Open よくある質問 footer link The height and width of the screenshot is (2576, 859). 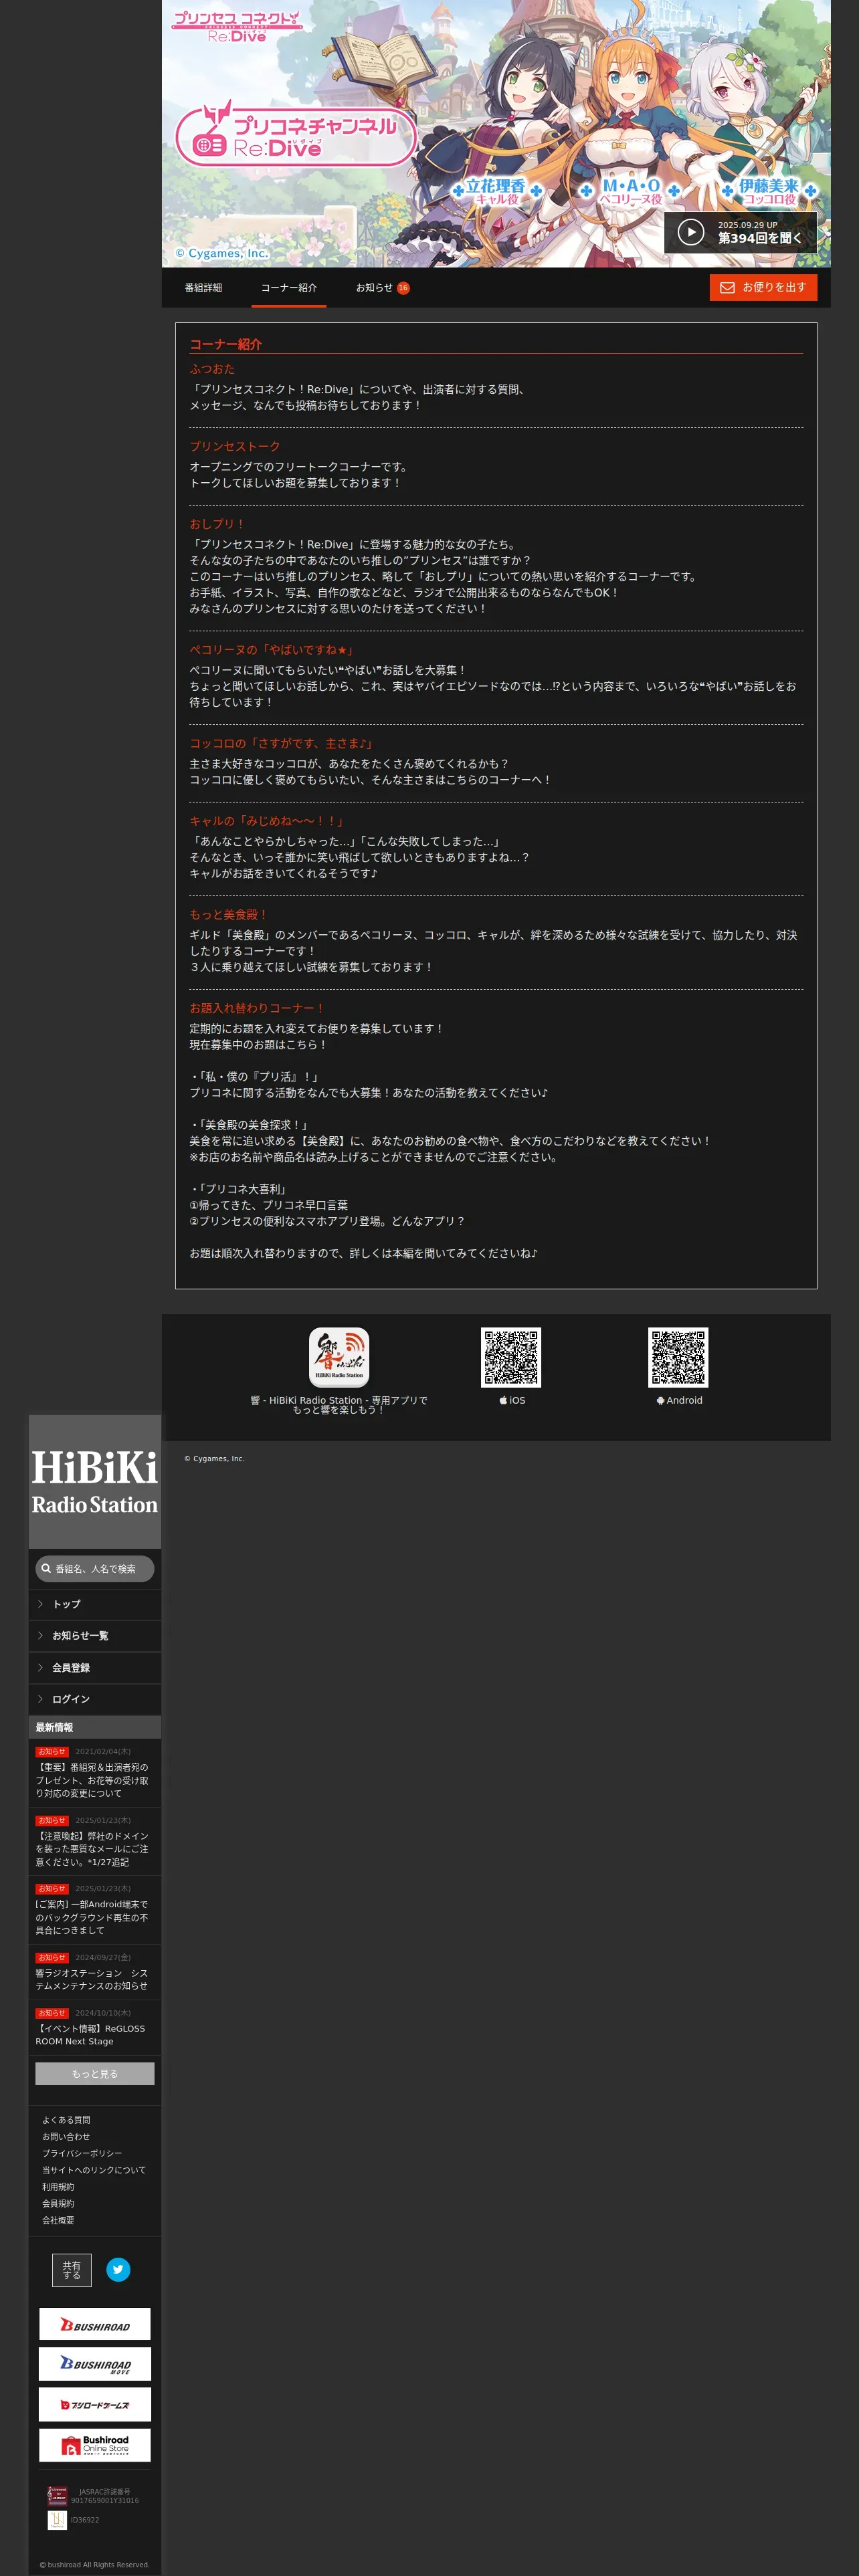66,2120
